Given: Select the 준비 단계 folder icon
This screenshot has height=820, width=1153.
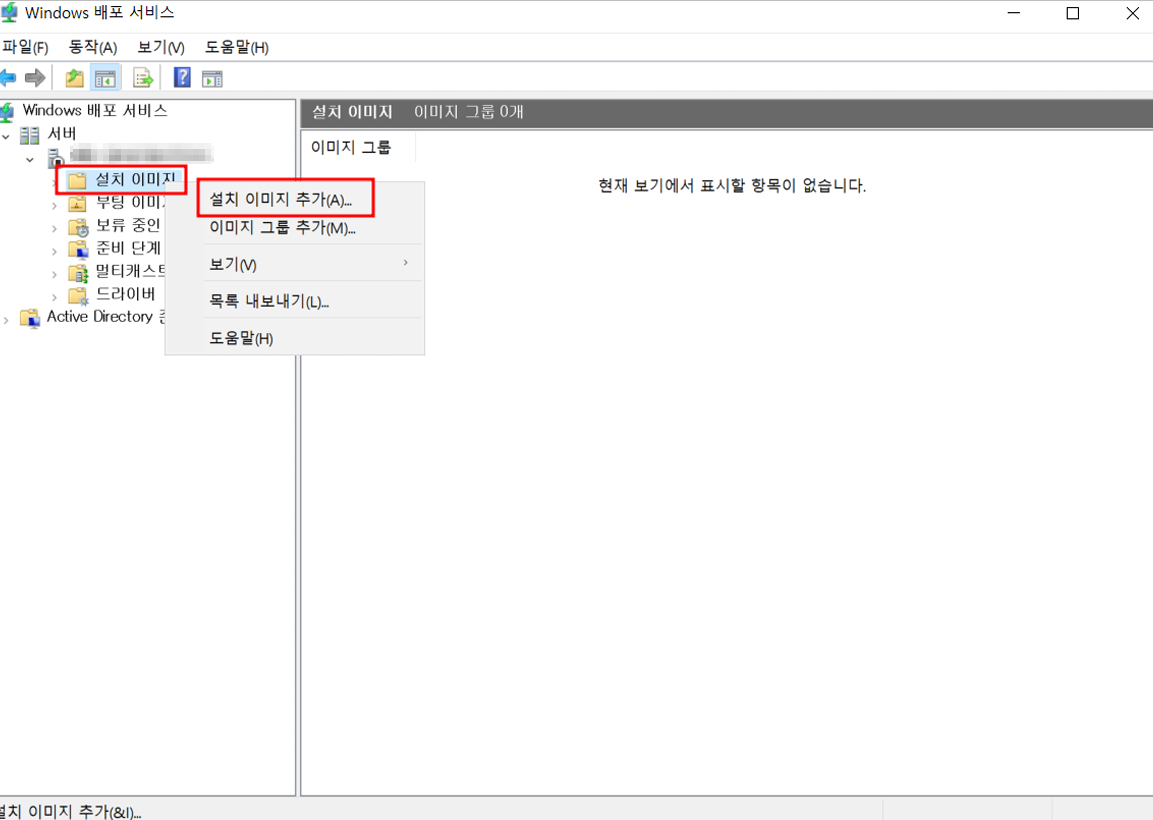Looking at the screenshot, I should (78, 249).
